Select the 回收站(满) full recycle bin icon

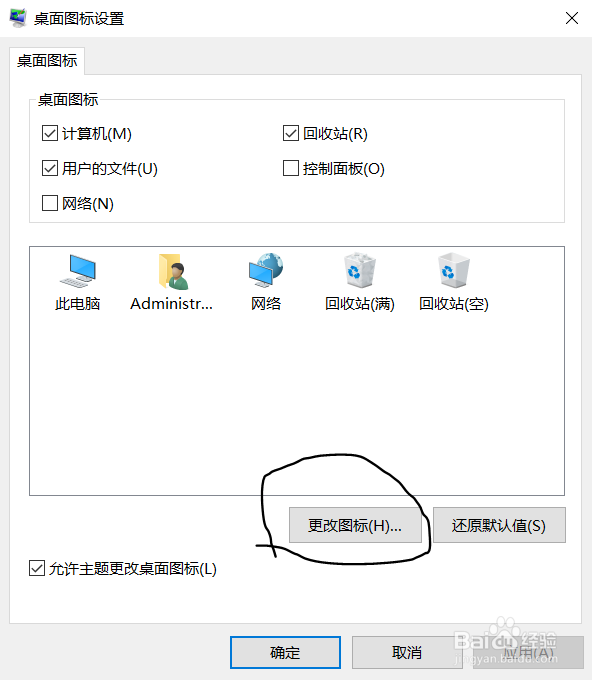click(360, 282)
